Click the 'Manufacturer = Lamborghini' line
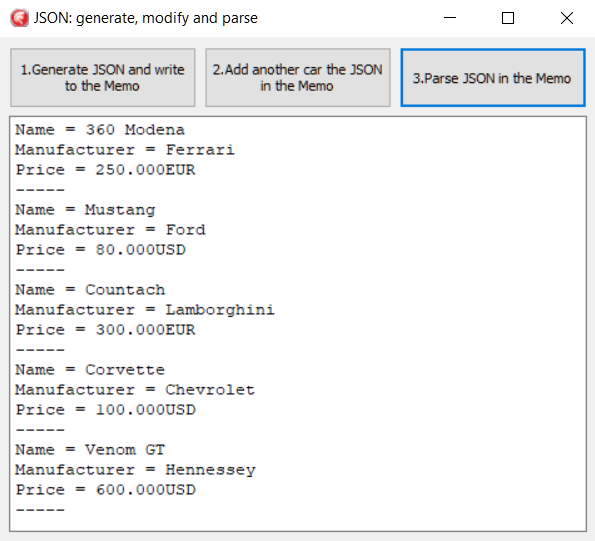The width and height of the screenshot is (595, 541). coord(145,310)
